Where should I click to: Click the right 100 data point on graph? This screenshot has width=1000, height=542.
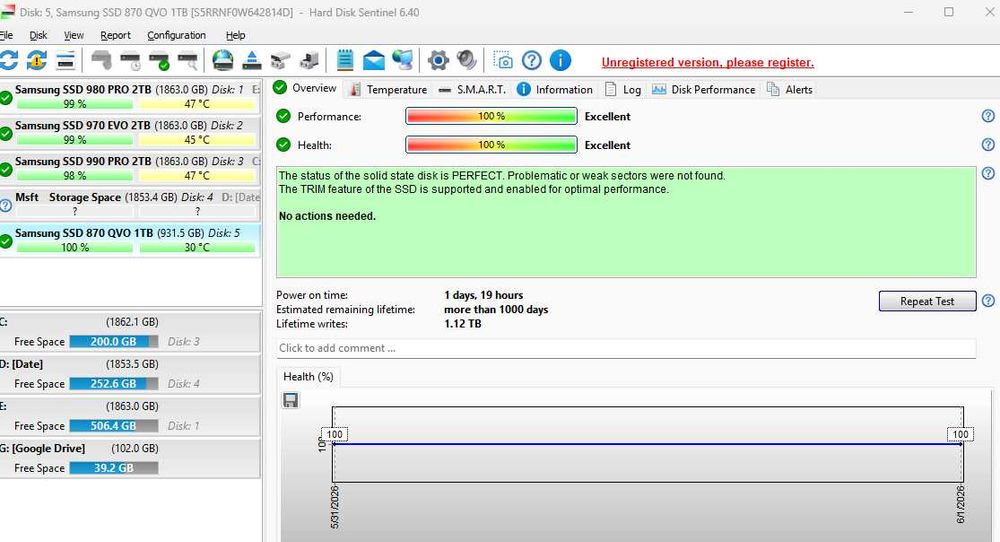(960, 434)
